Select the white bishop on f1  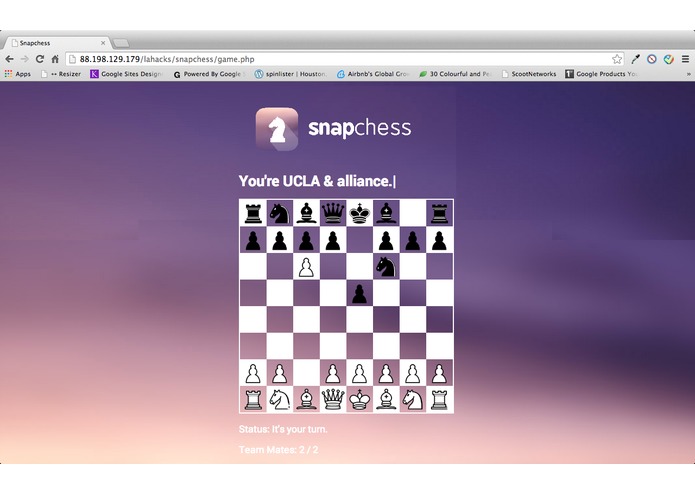[386, 400]
